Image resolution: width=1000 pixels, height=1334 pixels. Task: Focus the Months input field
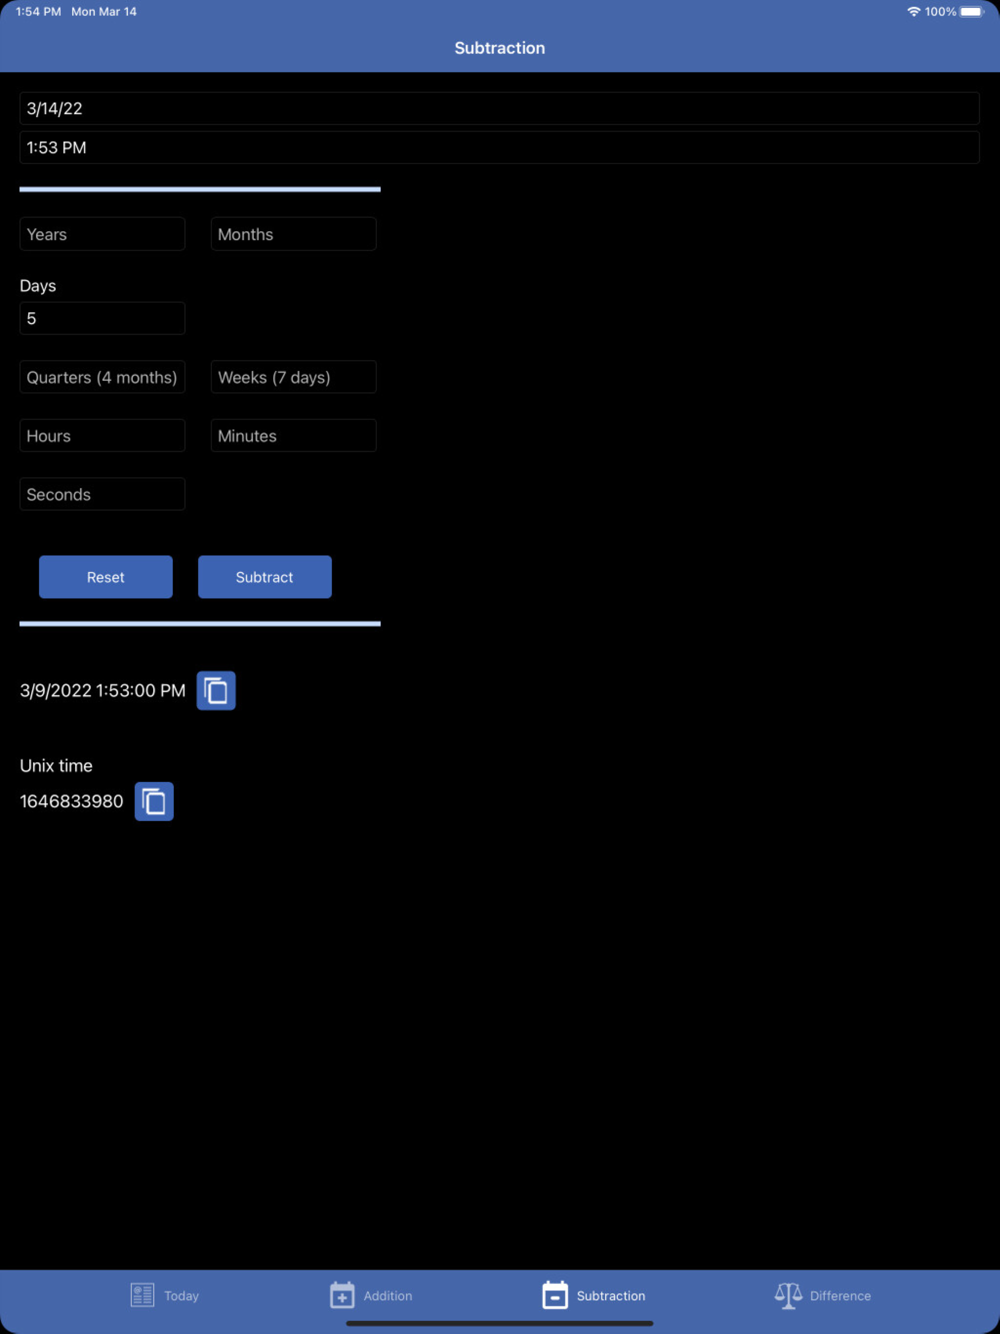(293, 234)
